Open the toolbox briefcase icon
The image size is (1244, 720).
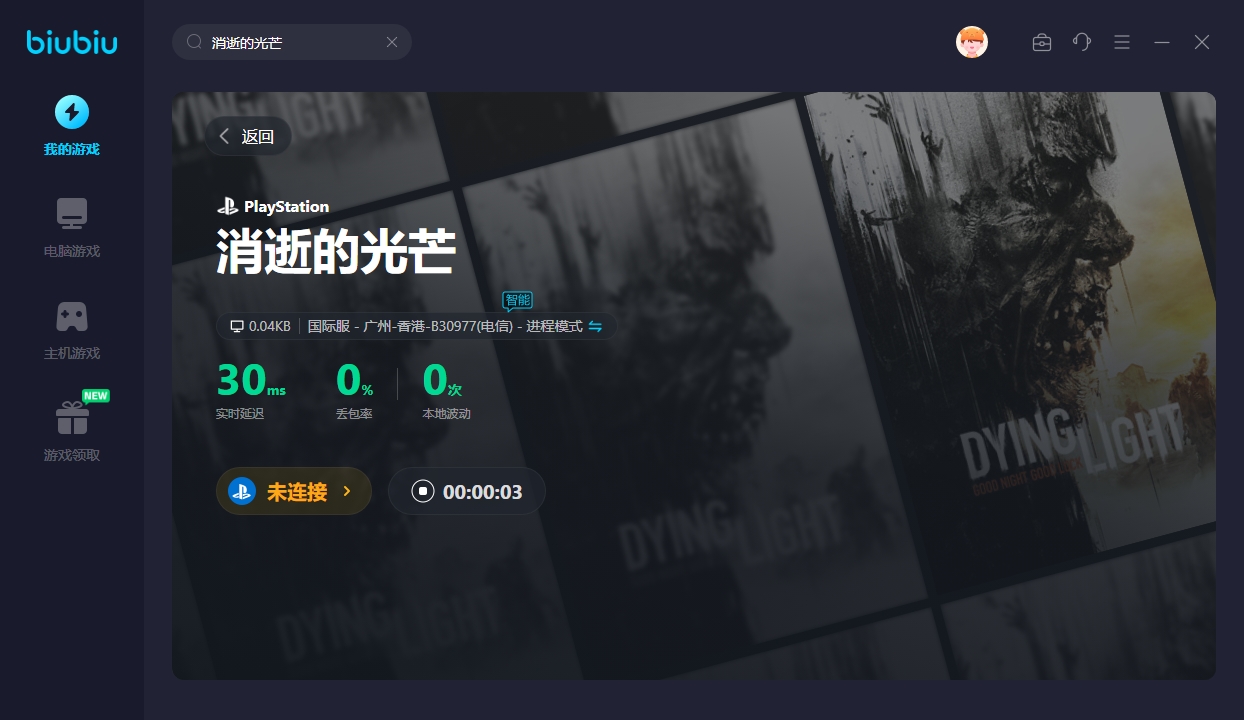coord(1042,42)
